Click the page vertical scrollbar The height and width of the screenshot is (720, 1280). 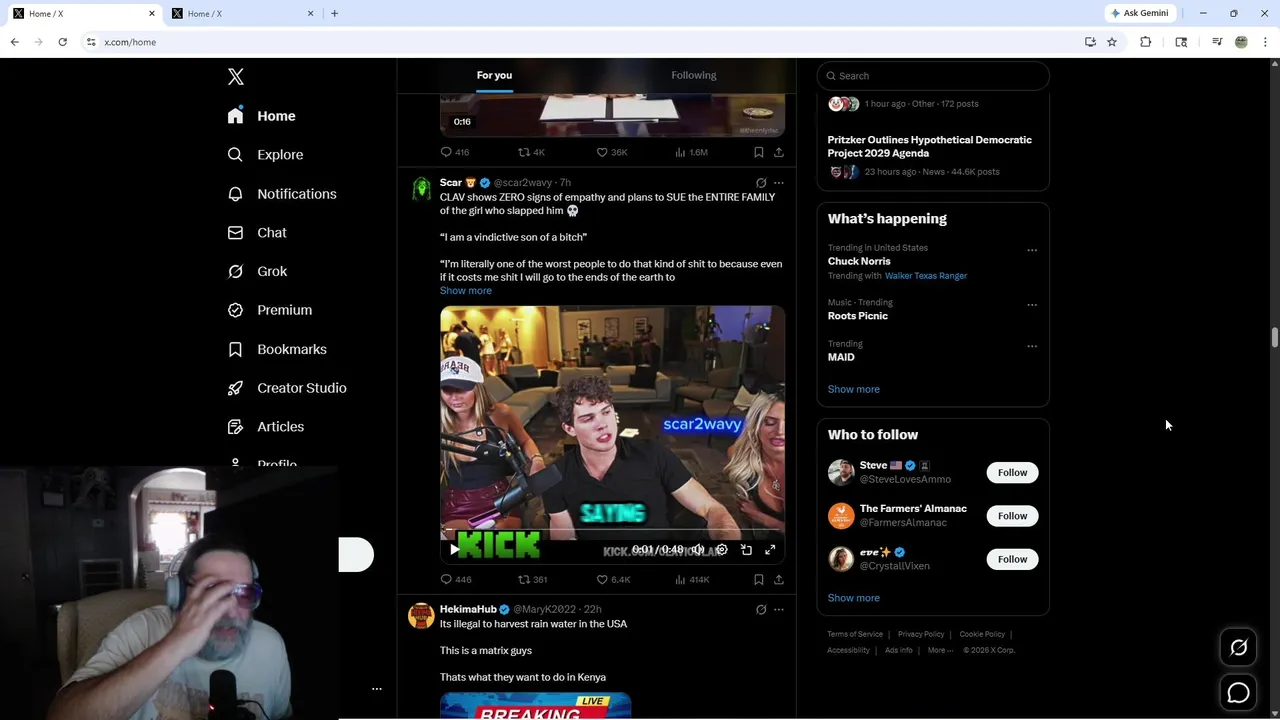pyautogui.click(x=1275, y=337)
